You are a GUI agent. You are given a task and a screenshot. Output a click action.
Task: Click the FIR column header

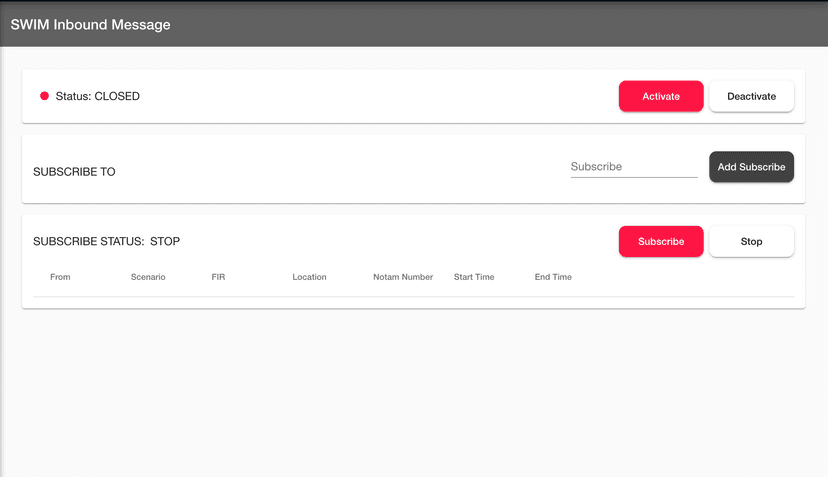point(218,277)
